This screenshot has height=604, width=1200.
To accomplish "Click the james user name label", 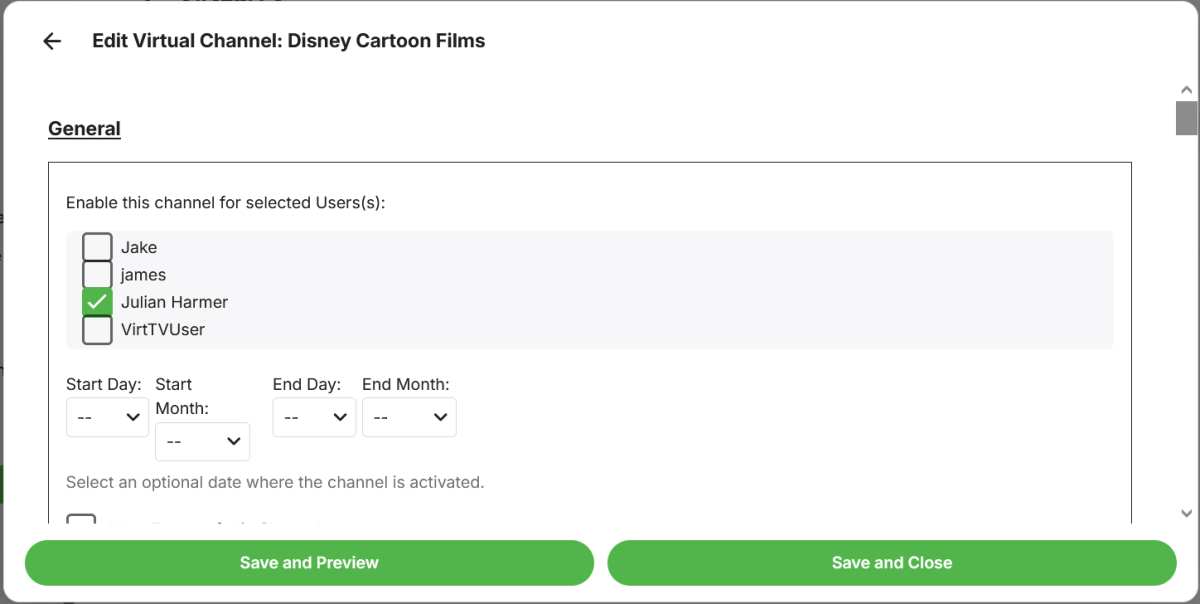I will [x=143, y=274].
